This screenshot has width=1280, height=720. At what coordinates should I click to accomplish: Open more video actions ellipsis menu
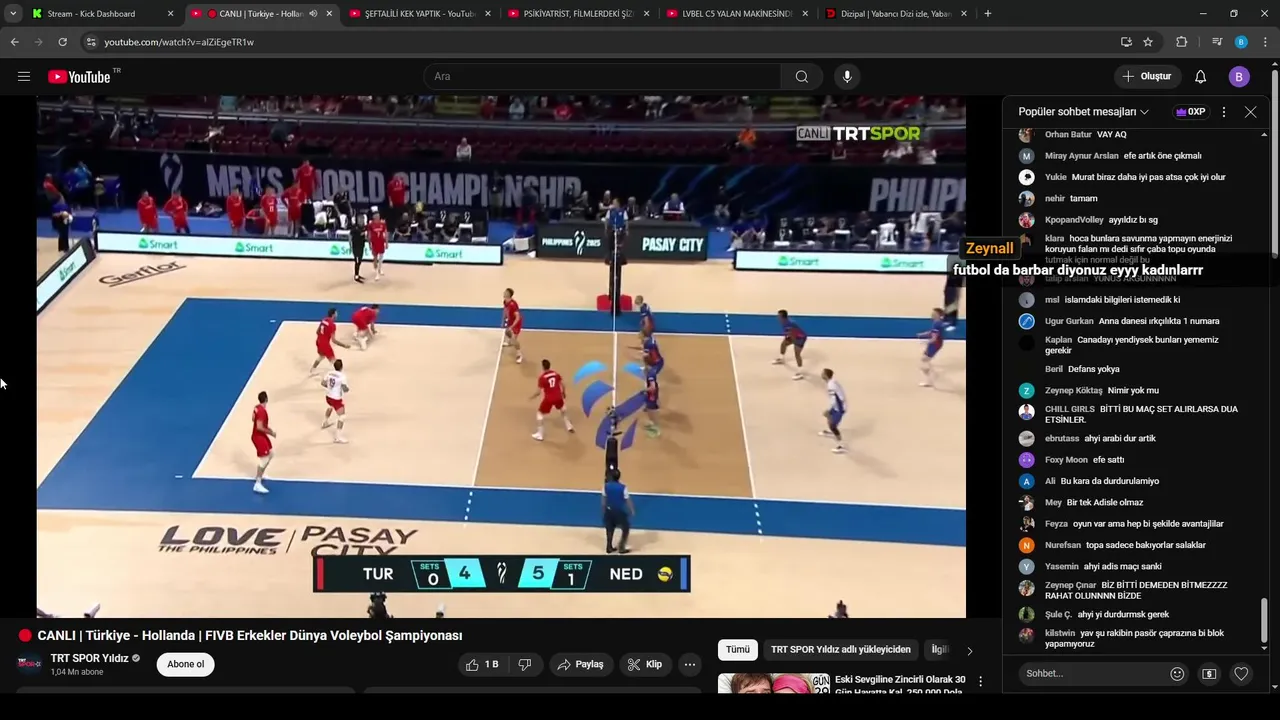click(x=689, y=664)
